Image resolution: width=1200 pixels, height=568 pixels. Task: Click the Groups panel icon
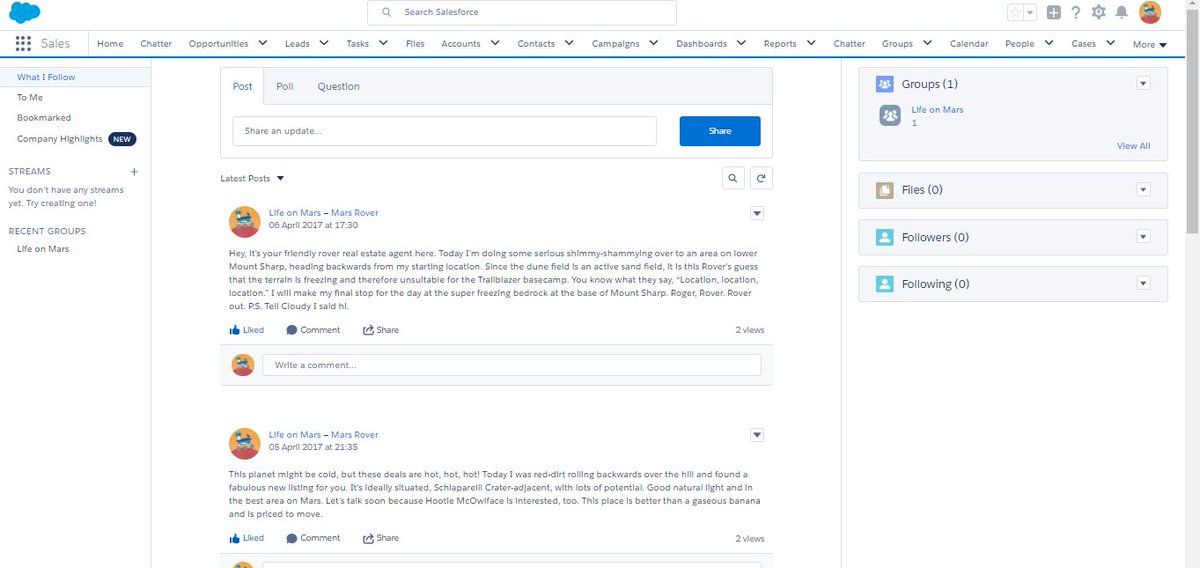884,84
